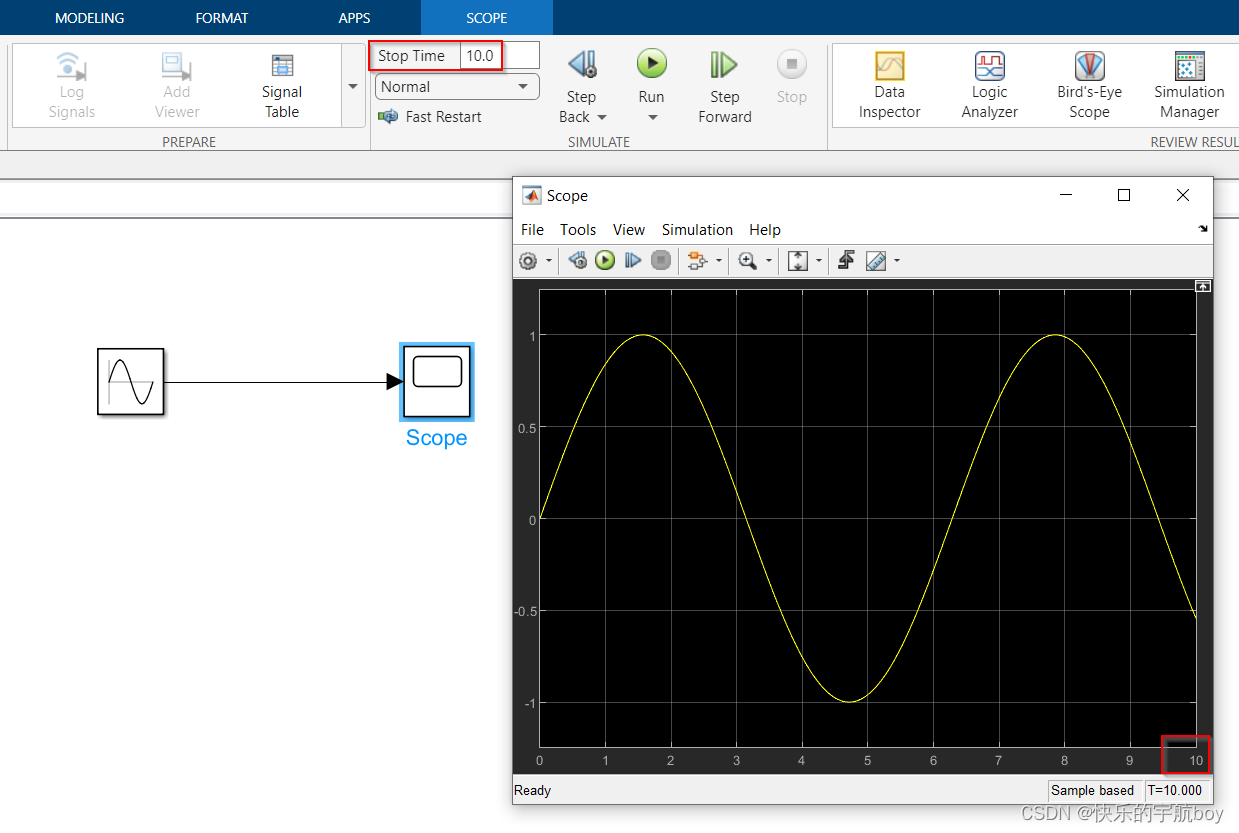Switch to the APPS ribbon tab

pos(354,18)
